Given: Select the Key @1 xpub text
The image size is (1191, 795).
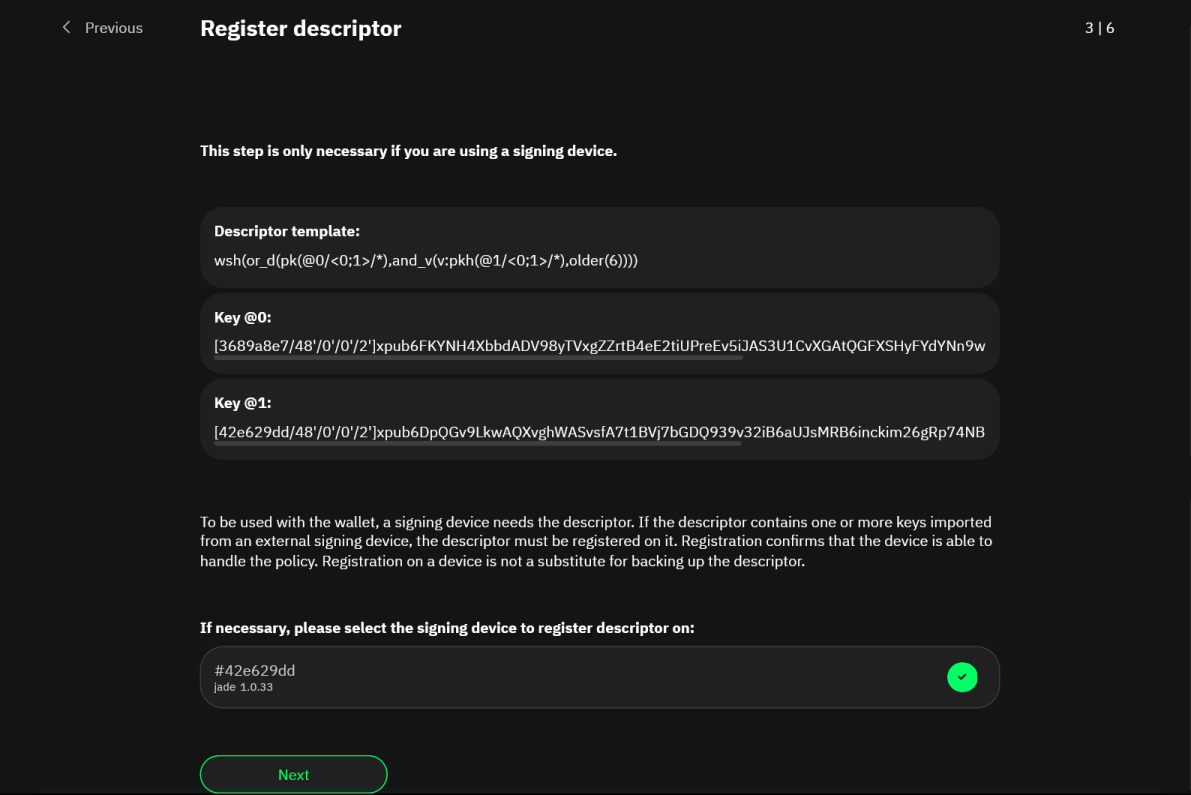Looking at the screenshot, I should pos(600,432).
